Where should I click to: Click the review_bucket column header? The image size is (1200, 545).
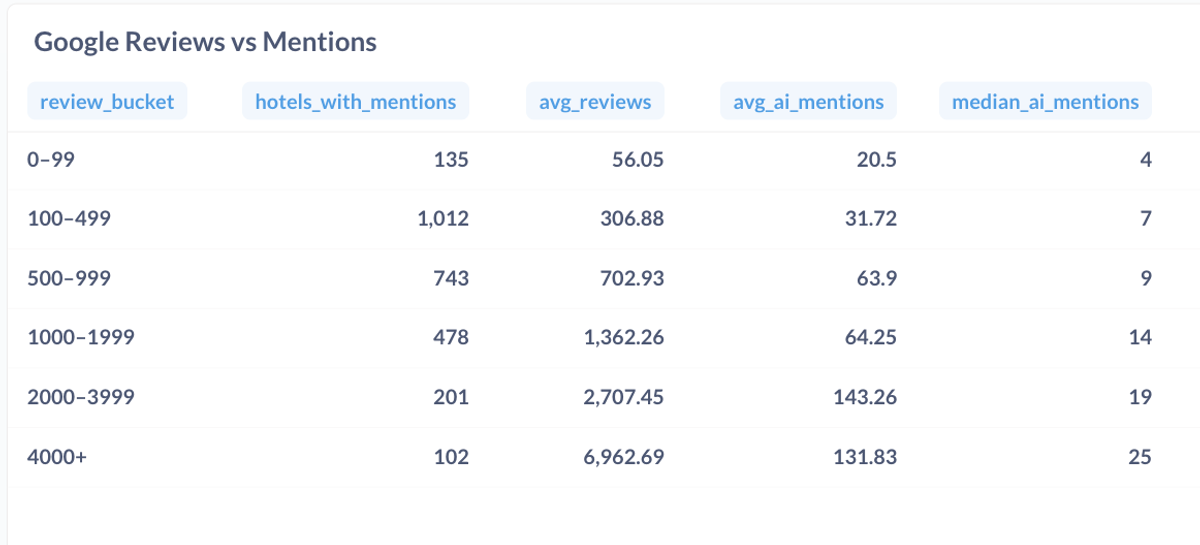point(107,101)
